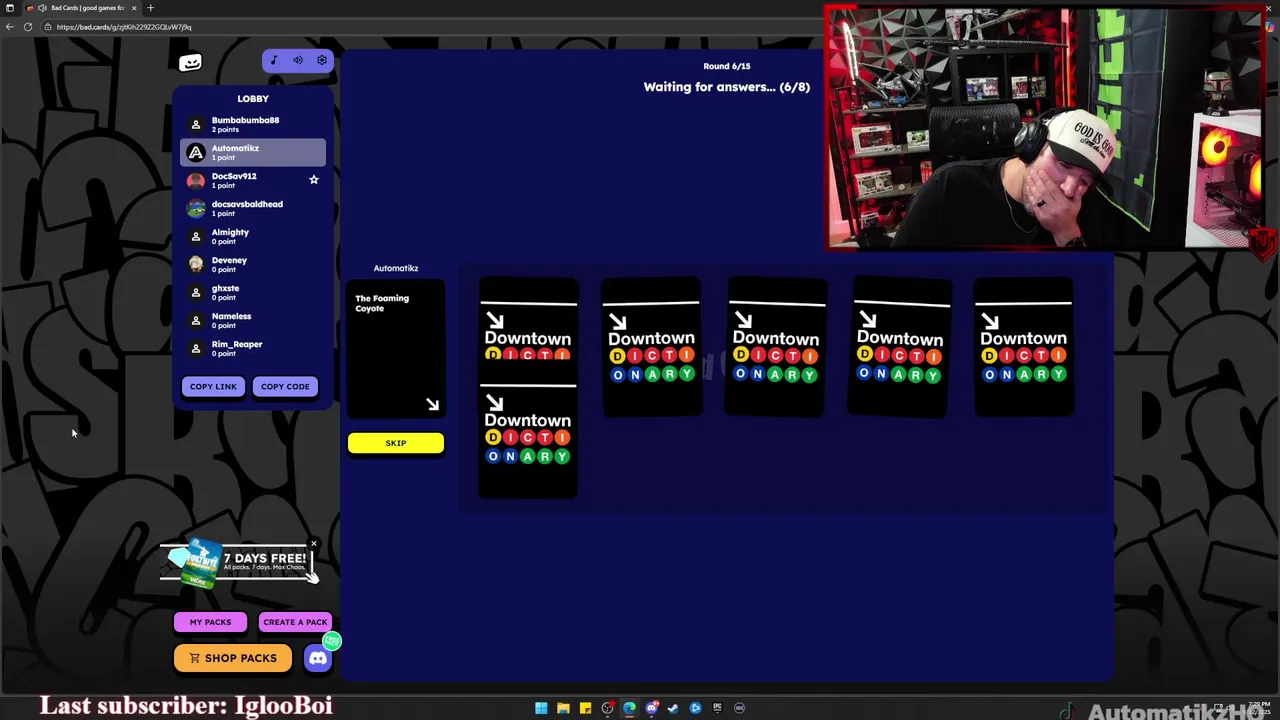The height and width of the screenshot is (720, 1280).
Task: Click the last Downtown Dictionary card
Action: tap(1024, 347)
